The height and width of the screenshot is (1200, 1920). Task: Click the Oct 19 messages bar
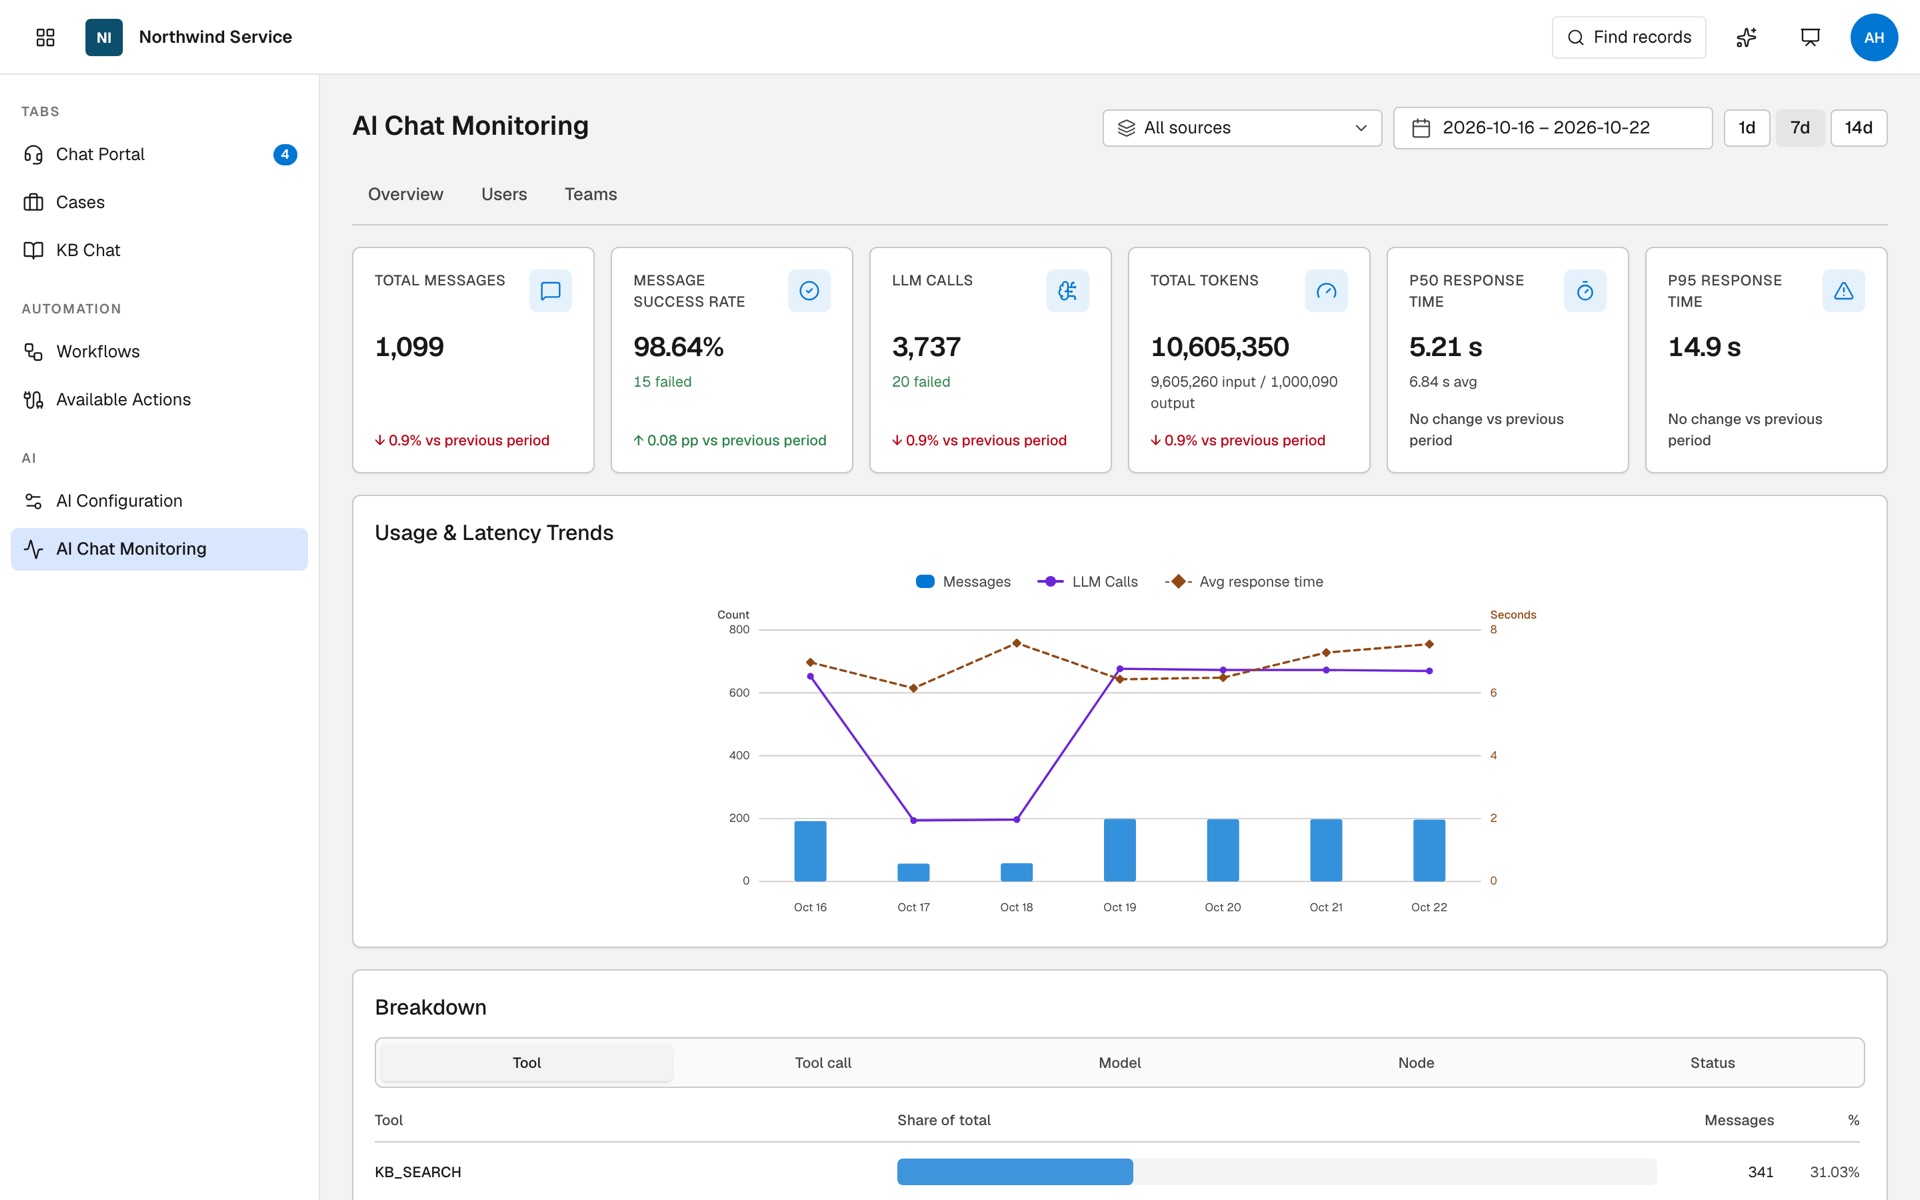pos(1120,850)
